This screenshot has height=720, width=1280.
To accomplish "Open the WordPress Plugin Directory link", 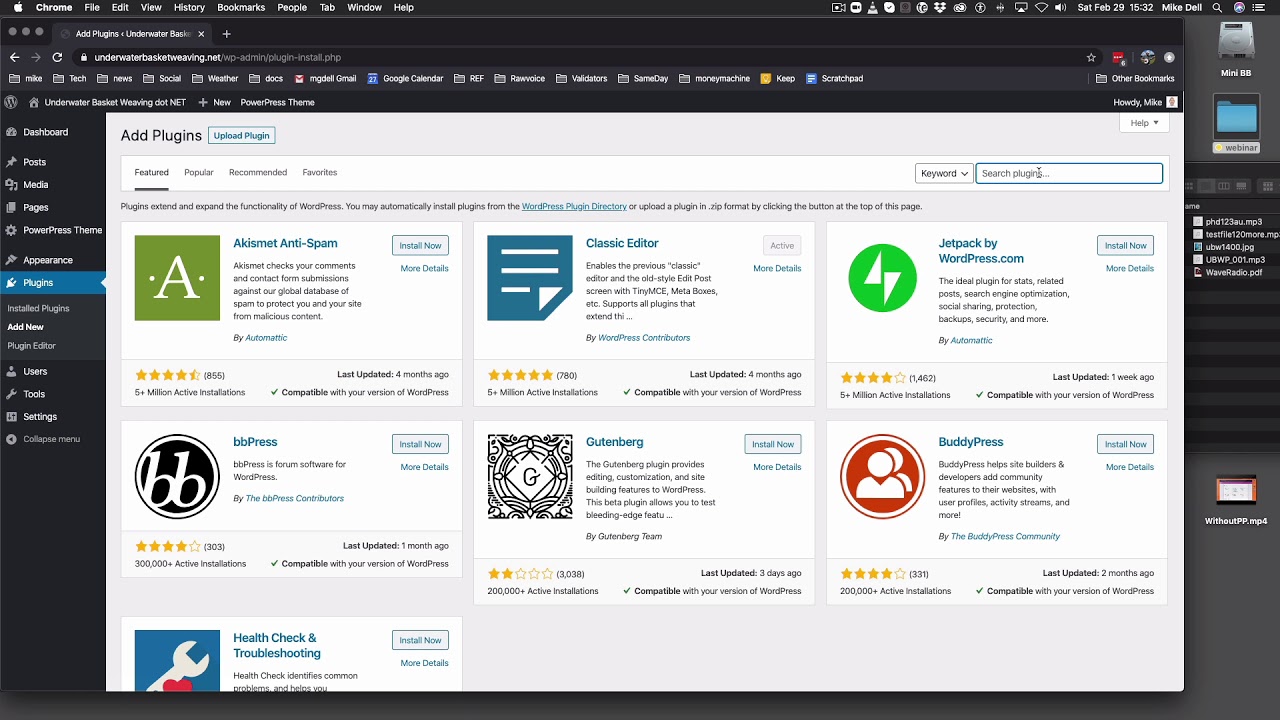I will (x=574, y=206).
